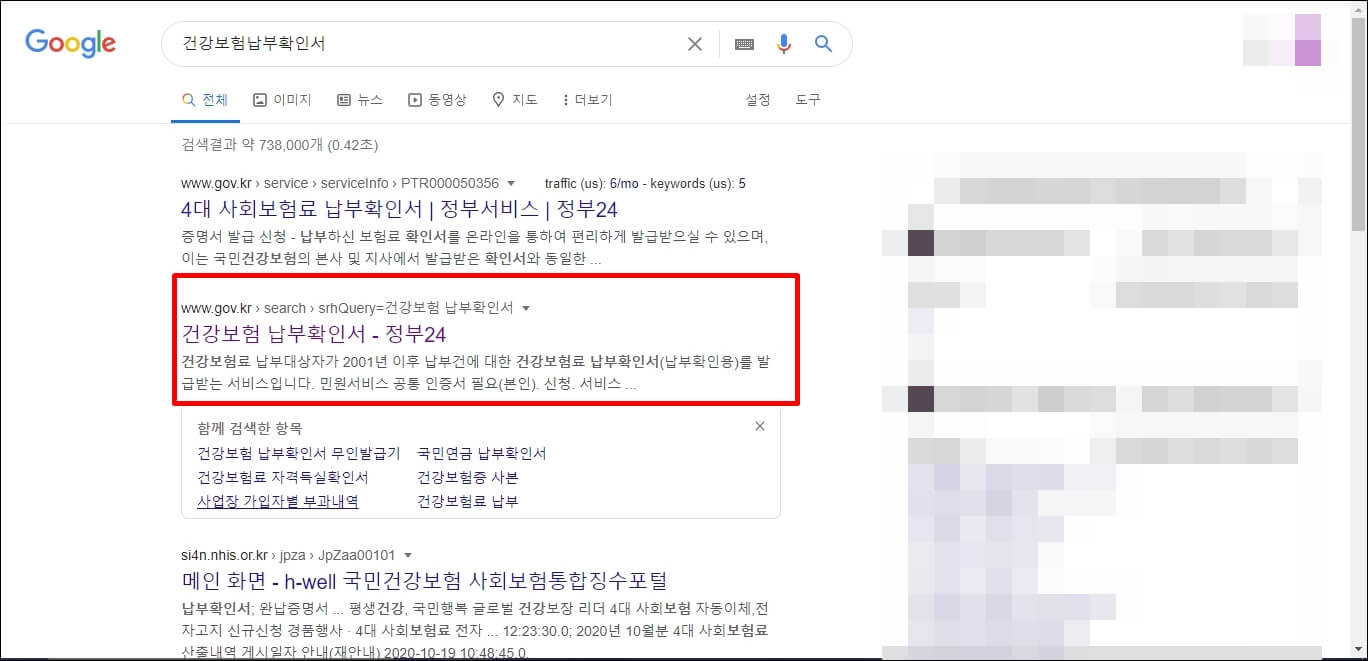Search 건강보험증 사본 suggestion
This screenshot has width=1368, height=661.
click(x=468, y=477)
